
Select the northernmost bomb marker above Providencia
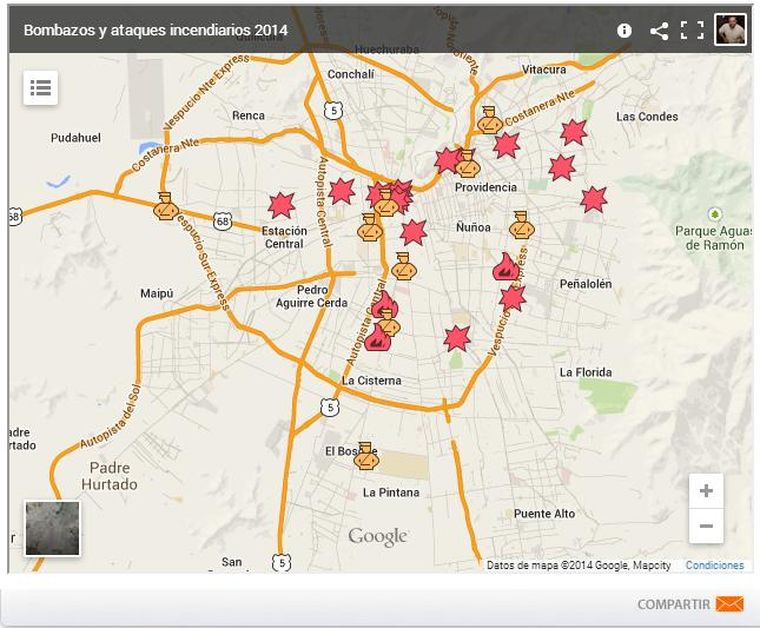490,120
